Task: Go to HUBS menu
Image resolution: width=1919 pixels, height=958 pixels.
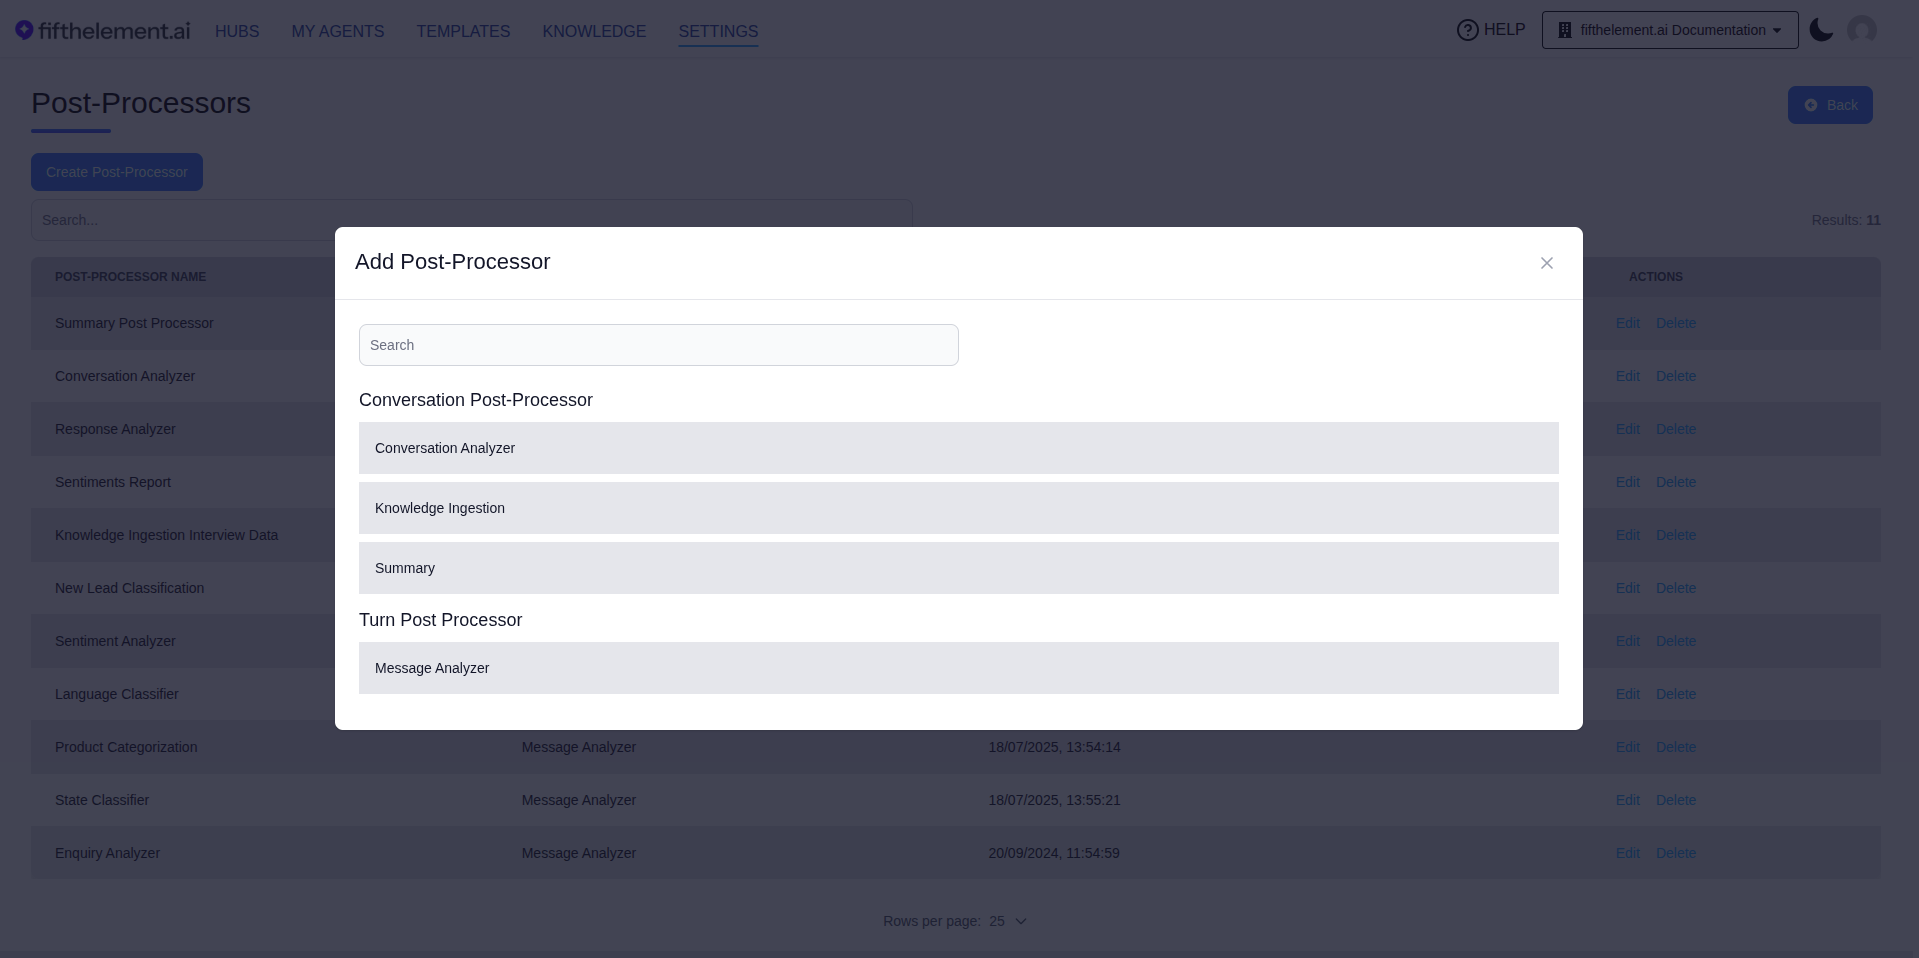Action: [237, 31]
